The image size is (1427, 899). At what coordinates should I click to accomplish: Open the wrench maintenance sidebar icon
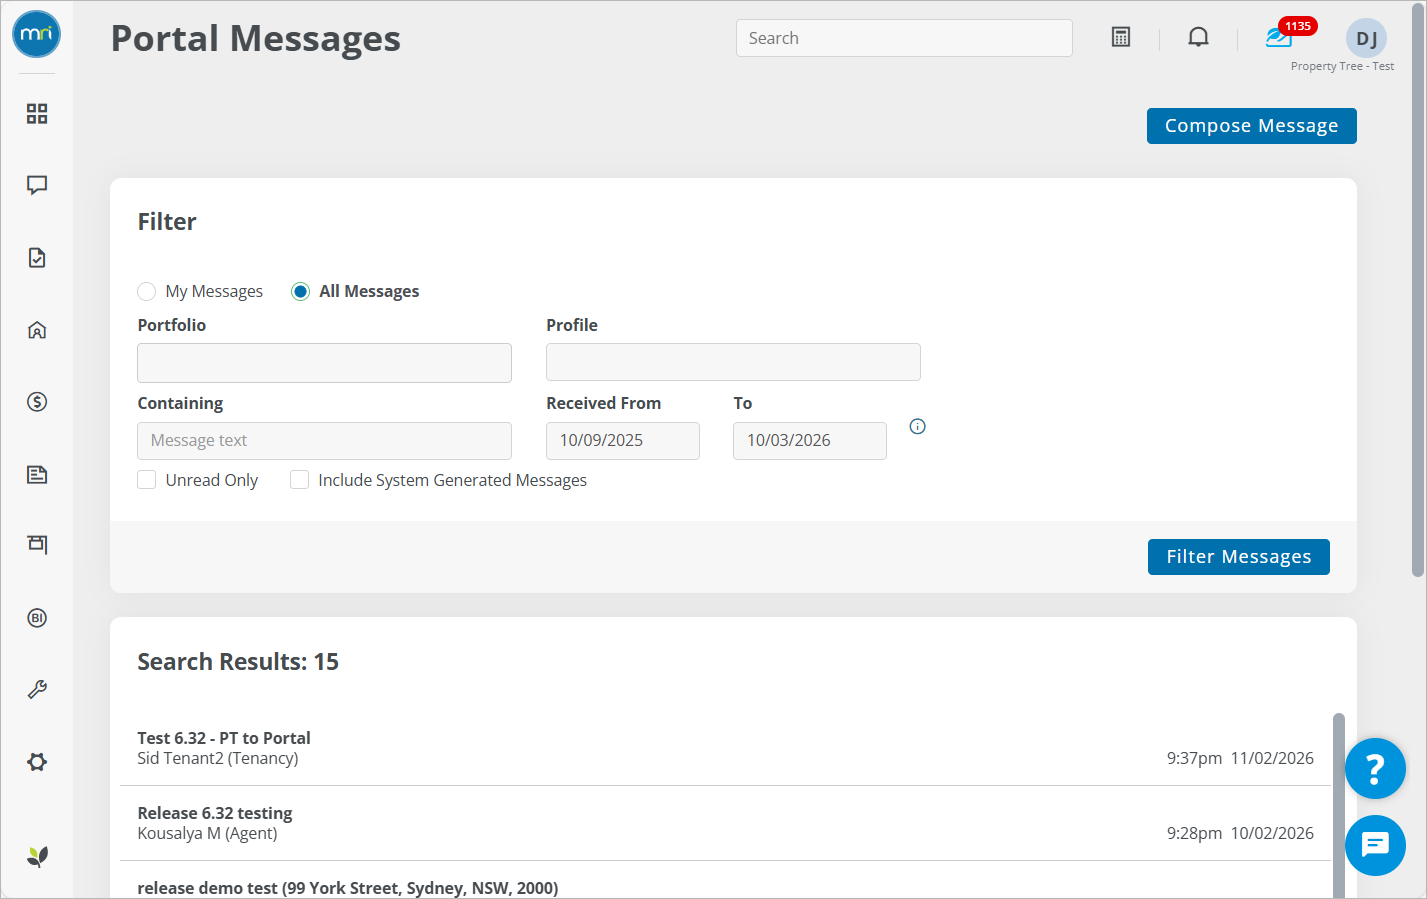tap(37, 690)
